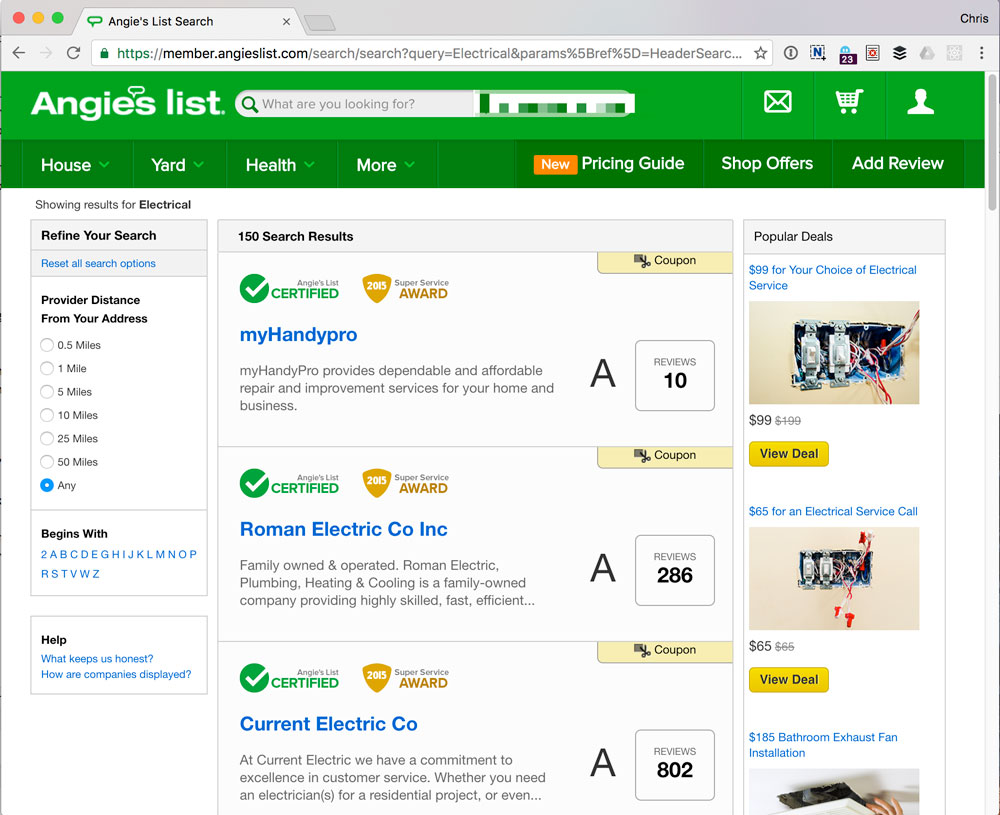Click the Angie's List logo

pyautogui.click(x=128, y=103)
